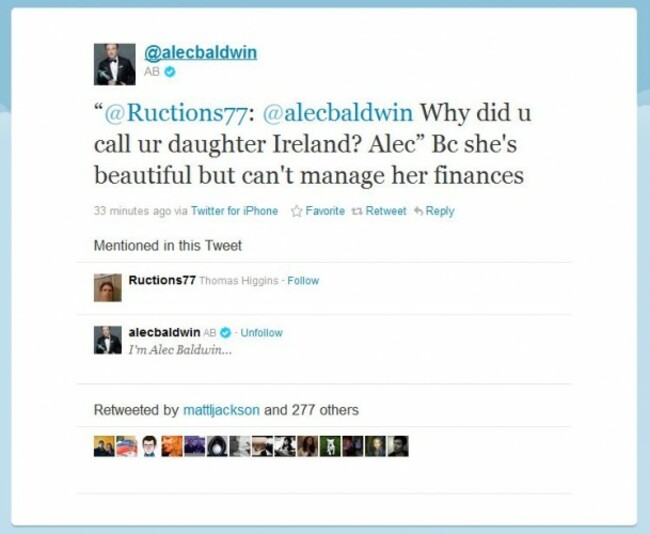
Task: Click the verified badge beside AB header
Action: tap(170, 72)
